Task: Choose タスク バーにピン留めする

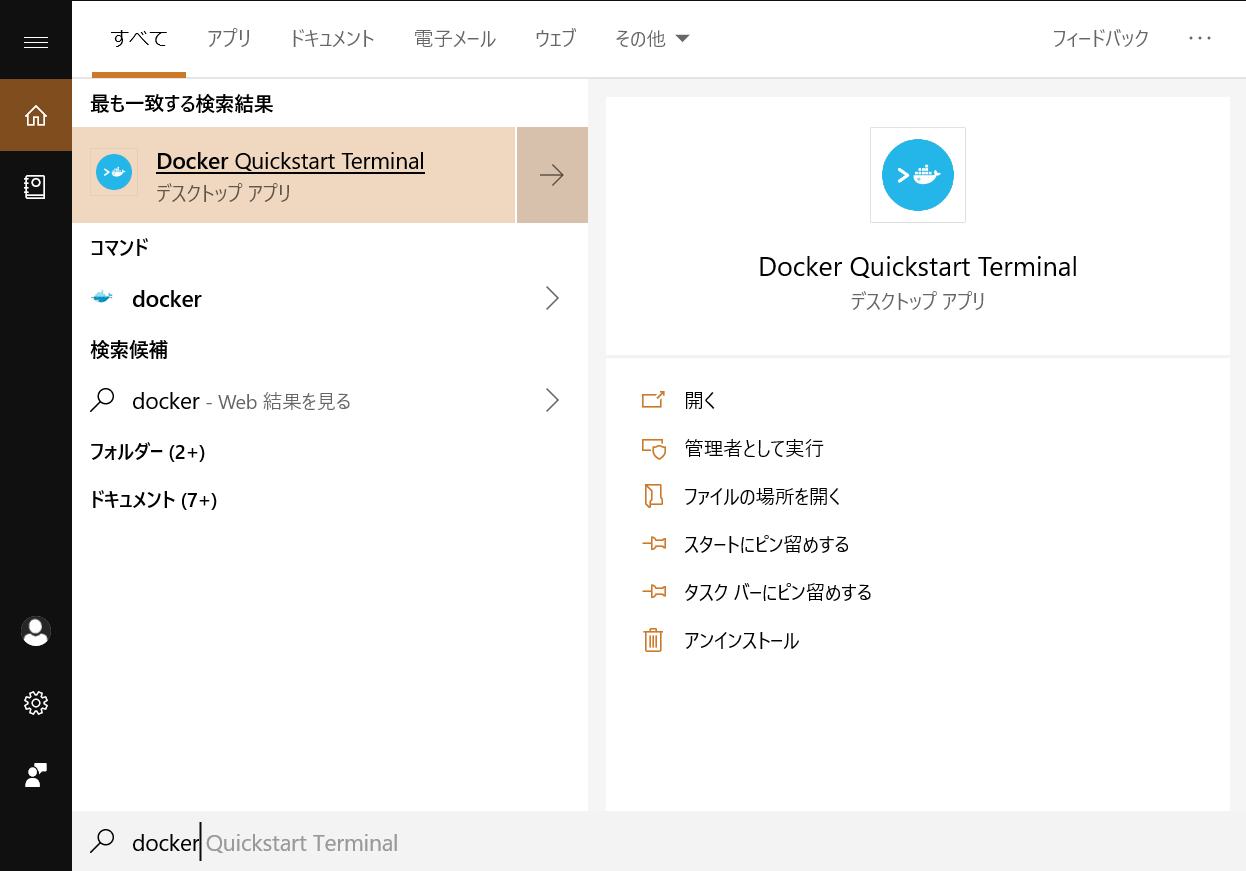Action: coord(778,592)
